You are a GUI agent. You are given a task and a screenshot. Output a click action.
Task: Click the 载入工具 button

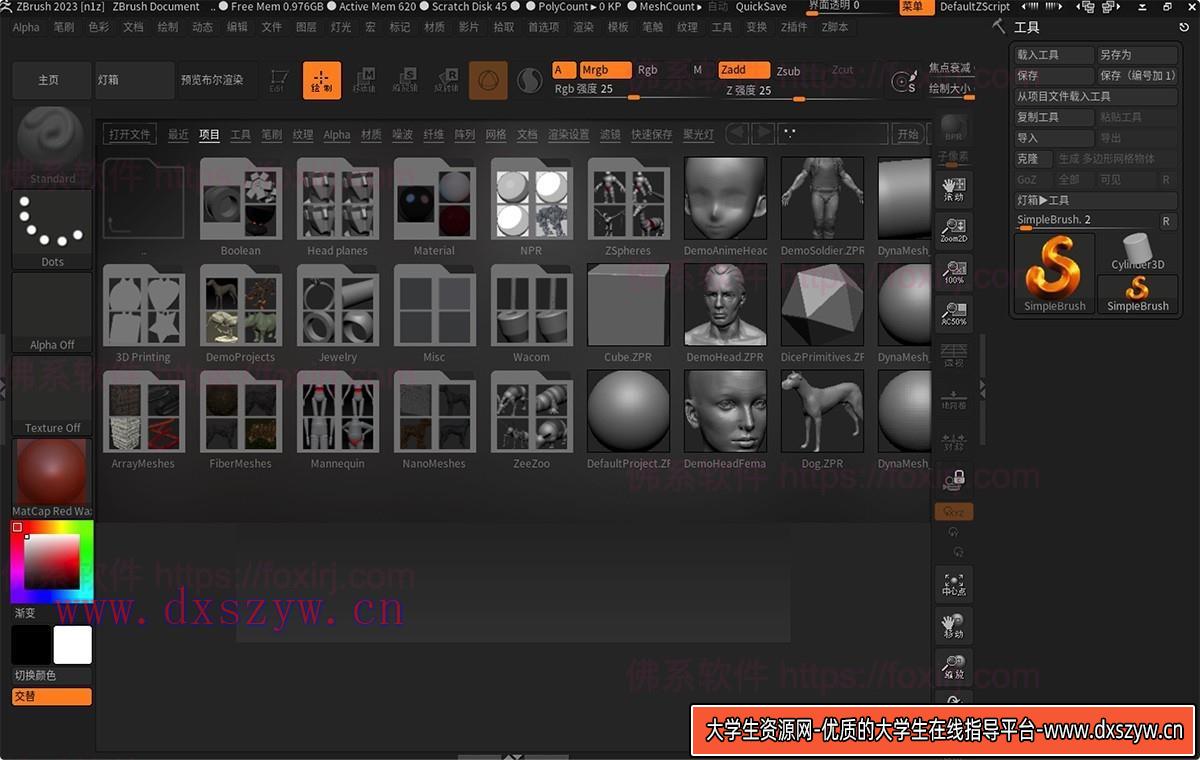pos(1054,55)
